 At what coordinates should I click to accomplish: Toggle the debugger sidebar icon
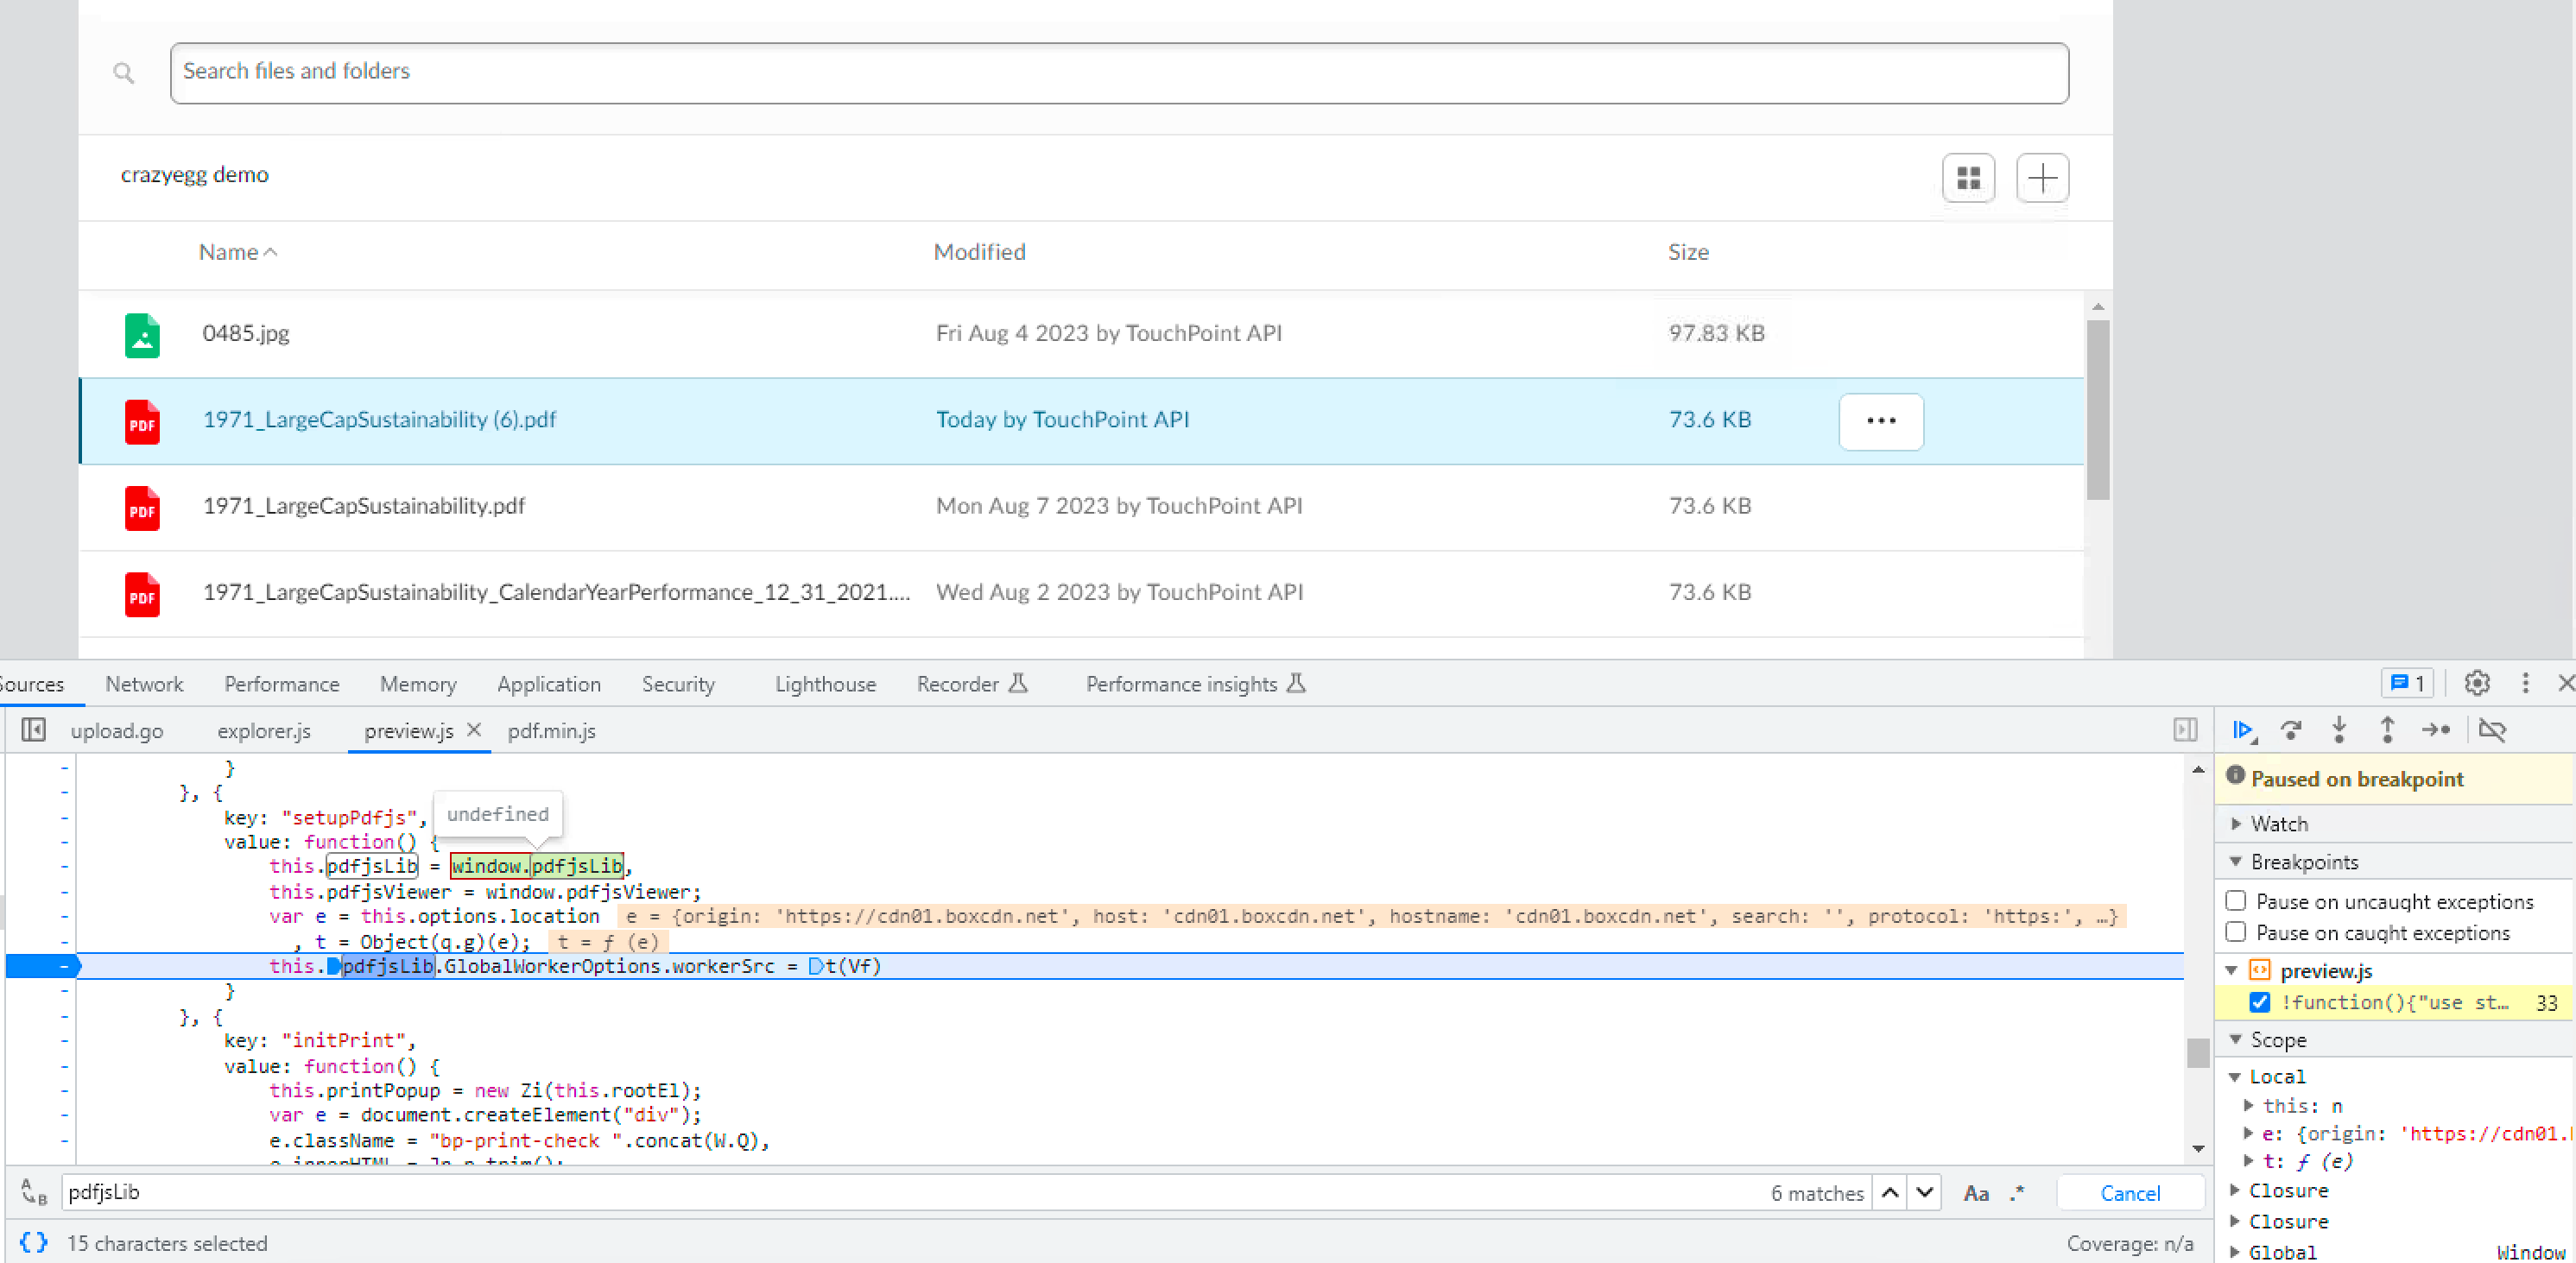click(2185, 730)
